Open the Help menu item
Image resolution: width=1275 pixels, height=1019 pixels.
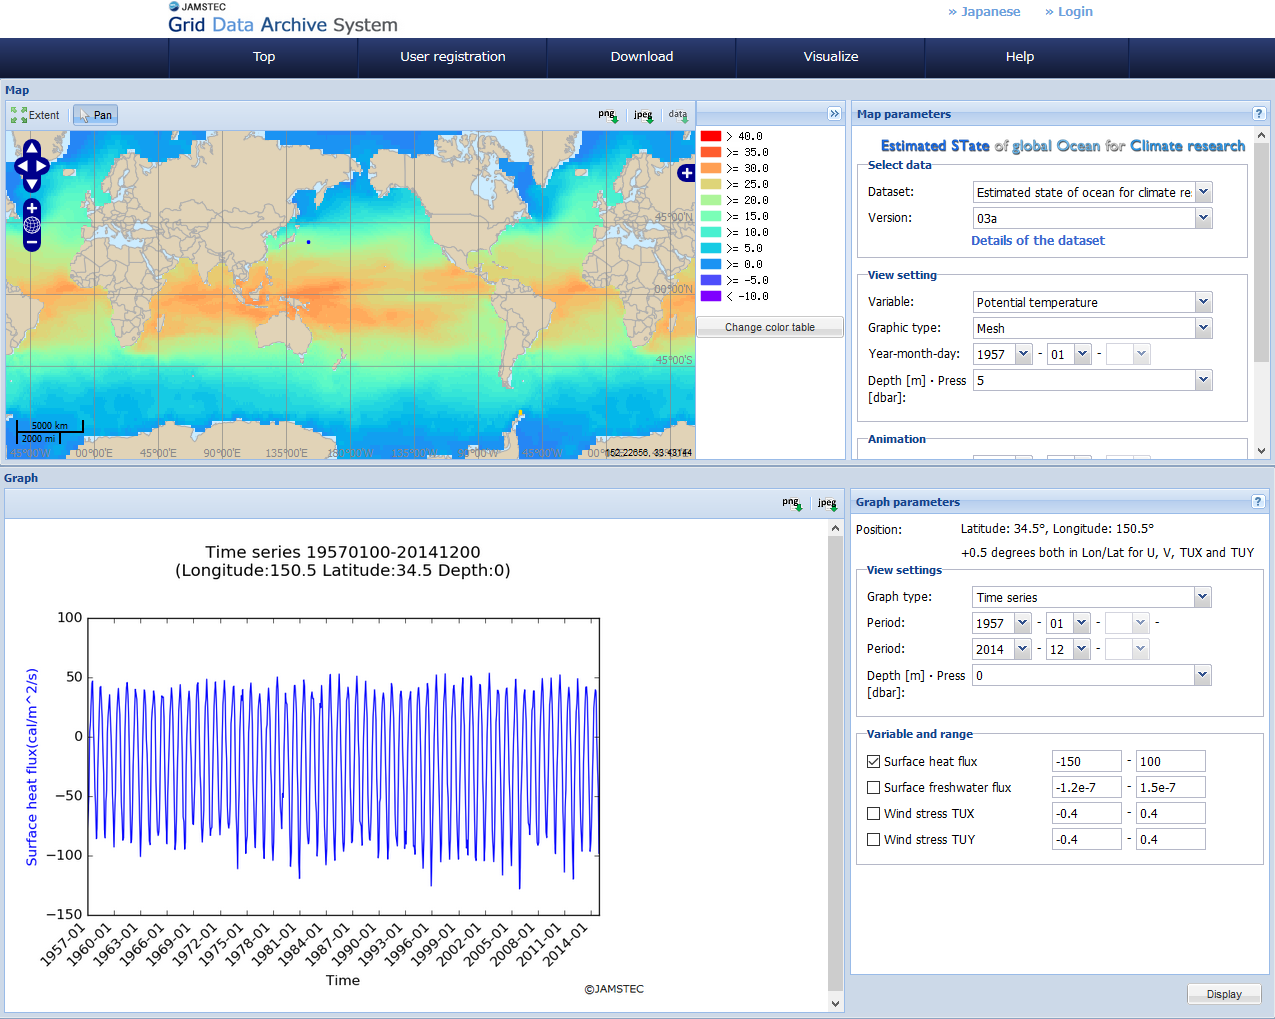click(x=1020, y=57)
